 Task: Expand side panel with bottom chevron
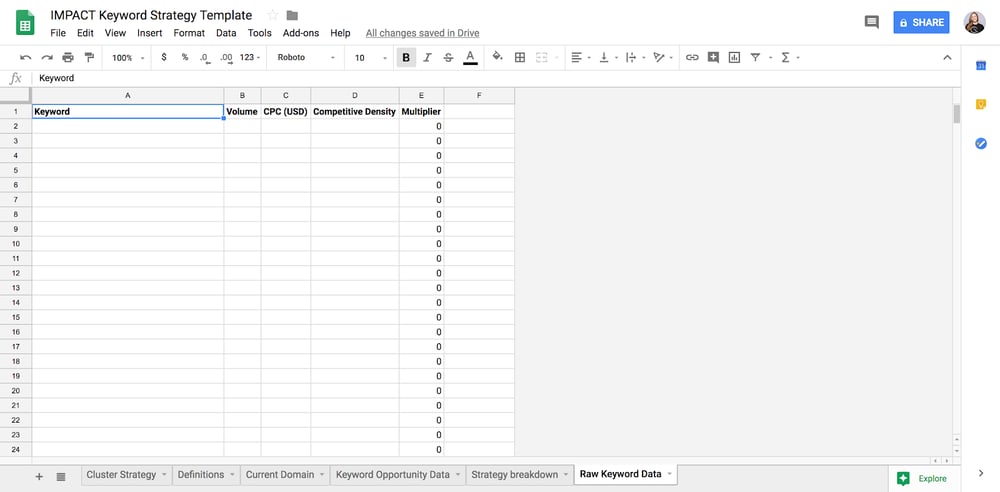coord(981,473)
